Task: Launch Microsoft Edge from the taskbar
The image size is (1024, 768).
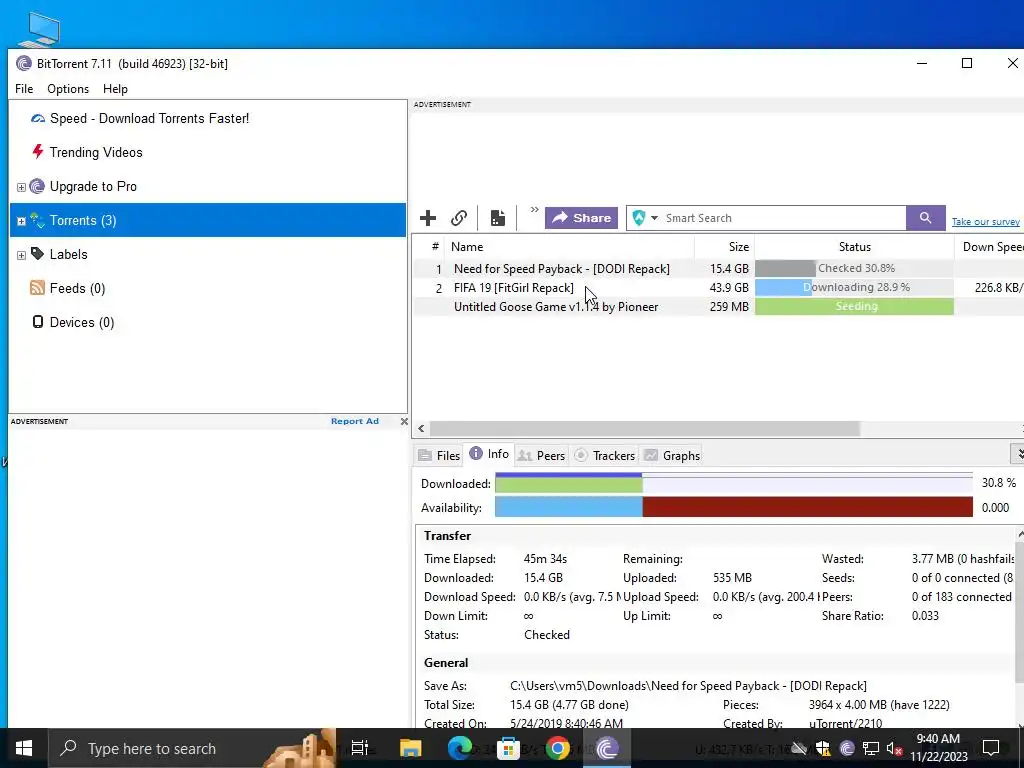Action: pyautogui.click(x=460, y=748)
